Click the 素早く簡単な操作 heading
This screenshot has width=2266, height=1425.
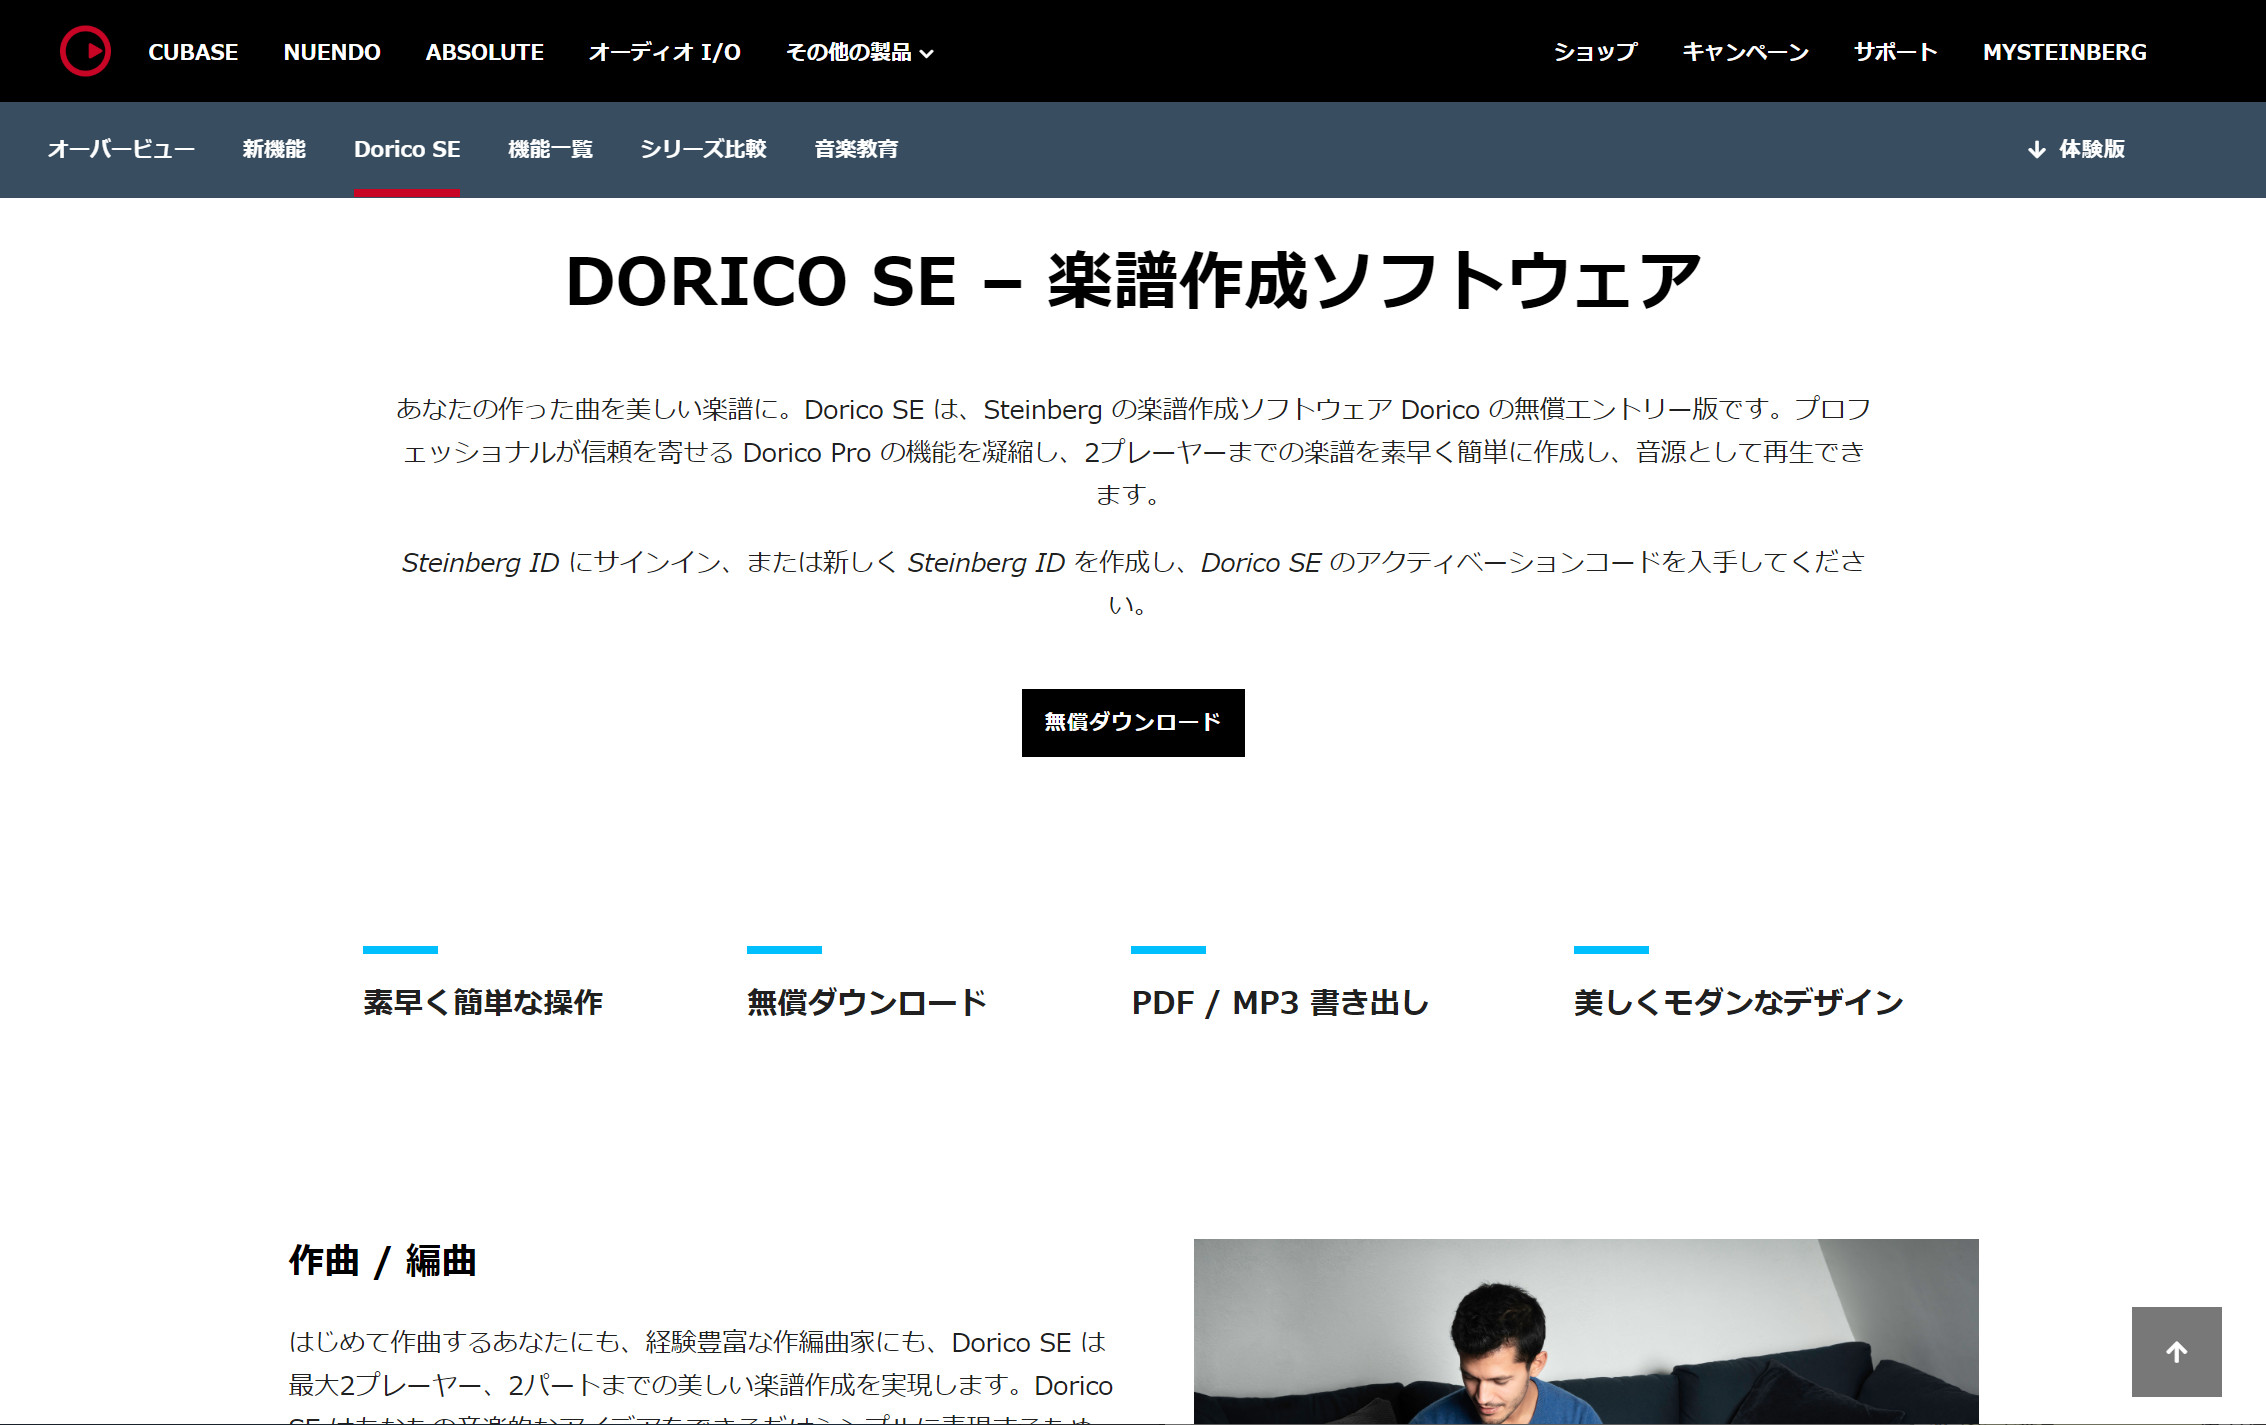point(483,1002)
